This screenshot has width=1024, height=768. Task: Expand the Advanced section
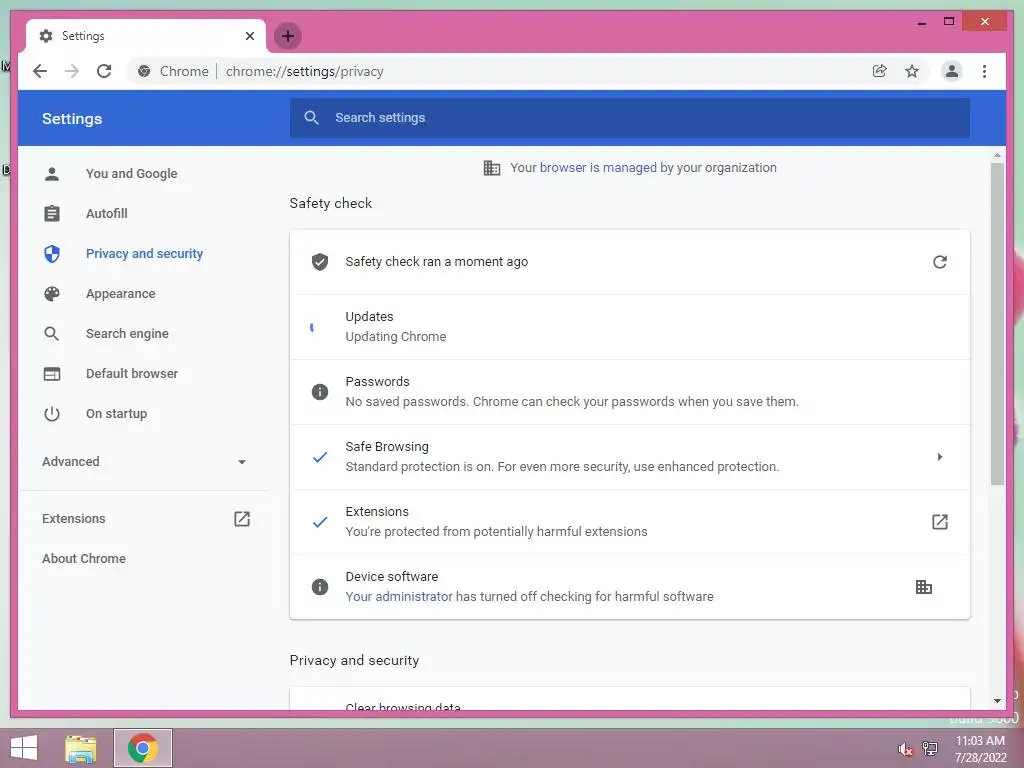144,462
